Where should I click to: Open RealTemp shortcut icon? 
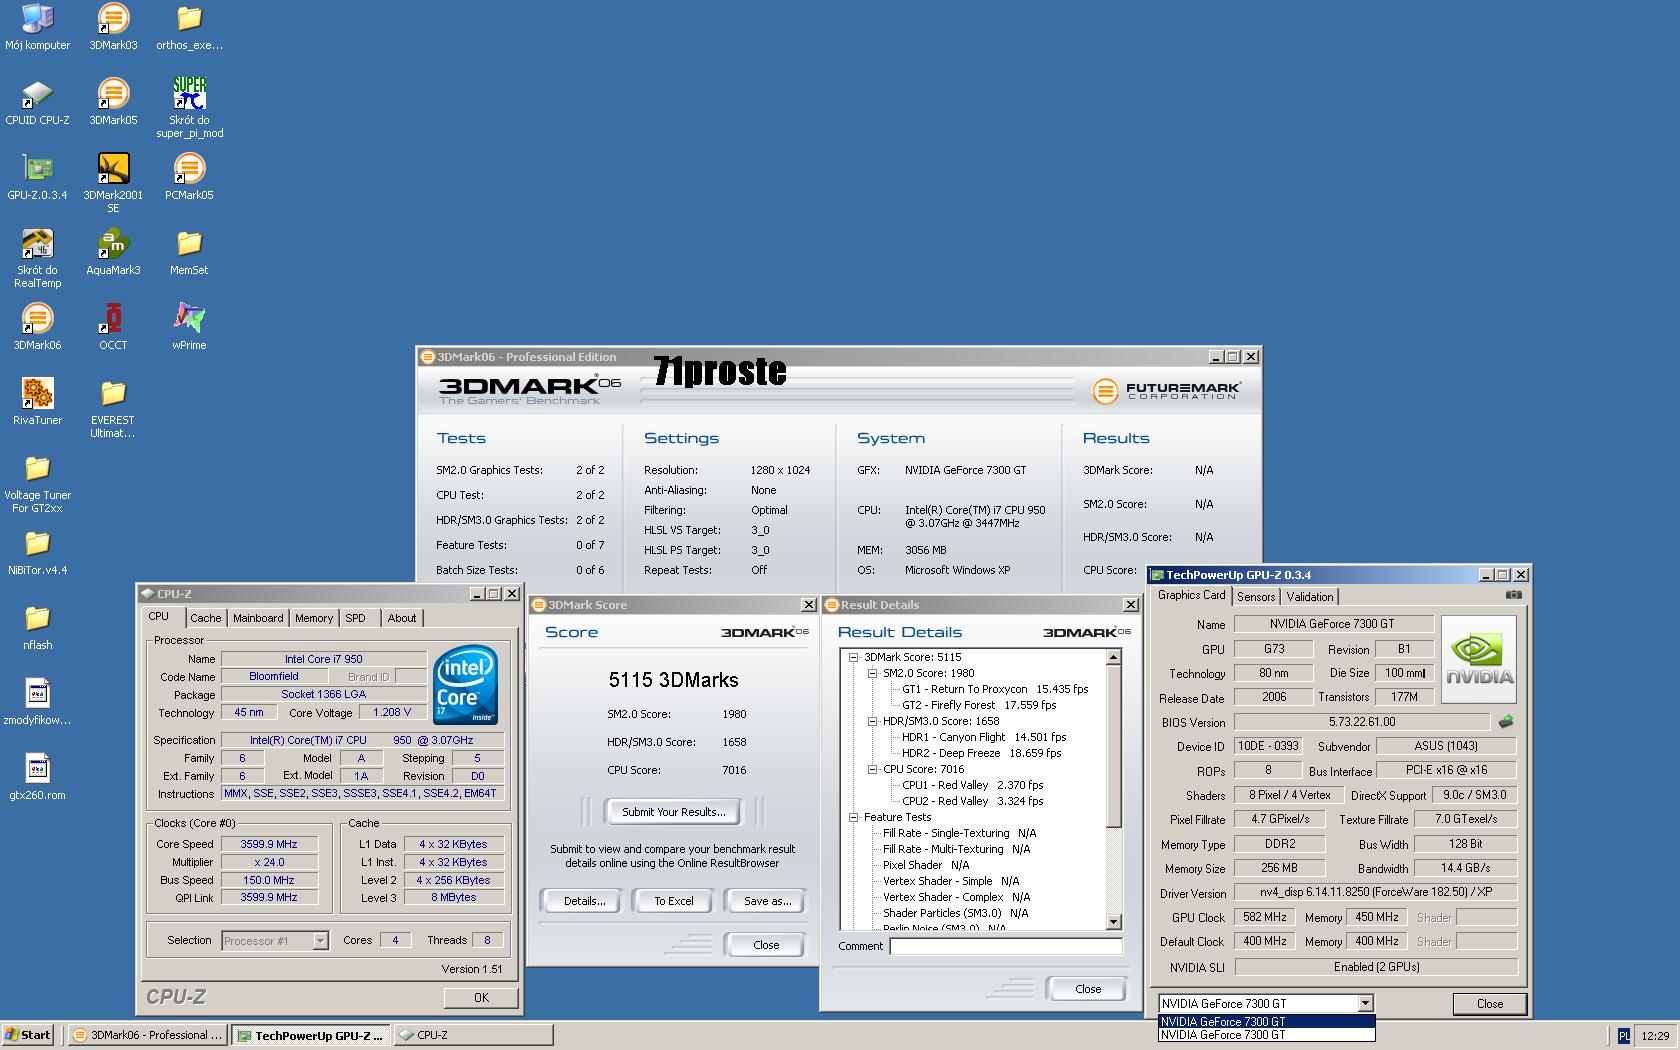37,258
